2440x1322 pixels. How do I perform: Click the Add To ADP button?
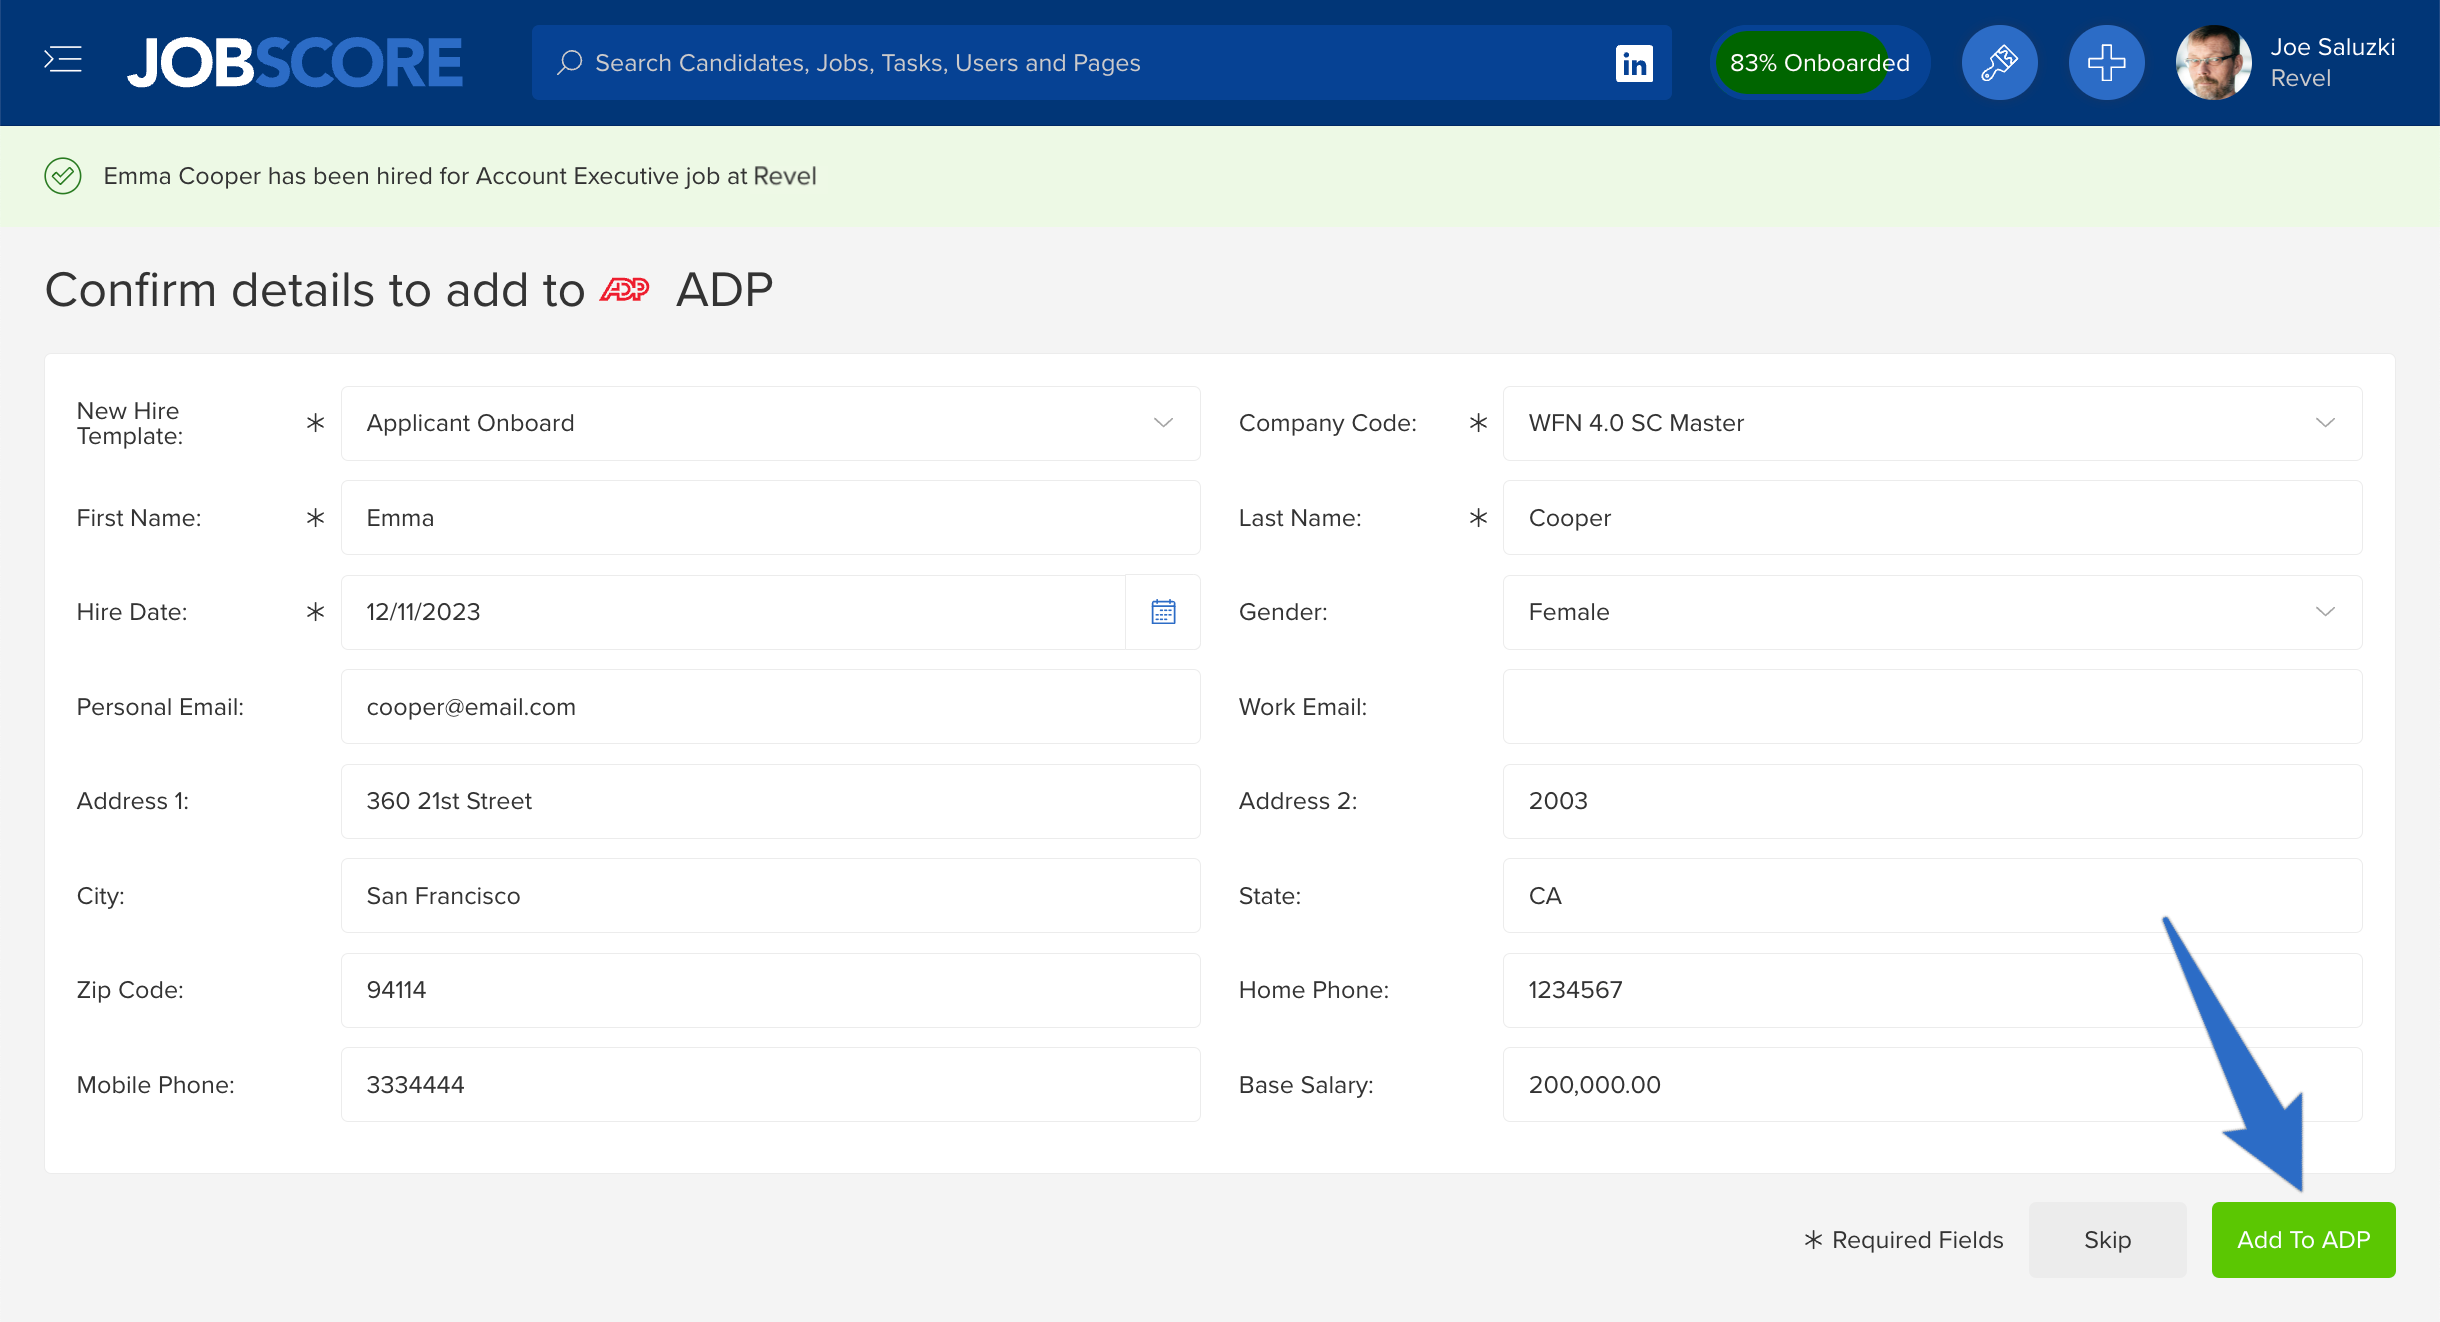point(2303,1240)
